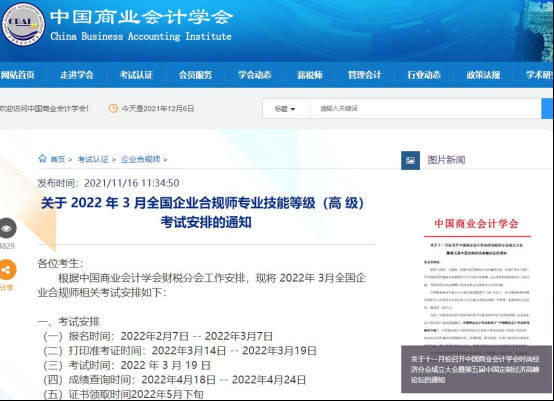Click the eye view-count icon
This screenshot has width=554, height=401.
click(x=7, y=229)
